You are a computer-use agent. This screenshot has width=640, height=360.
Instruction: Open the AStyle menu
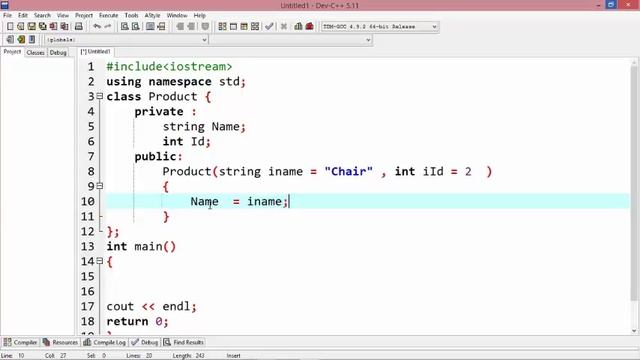[152, 16]
